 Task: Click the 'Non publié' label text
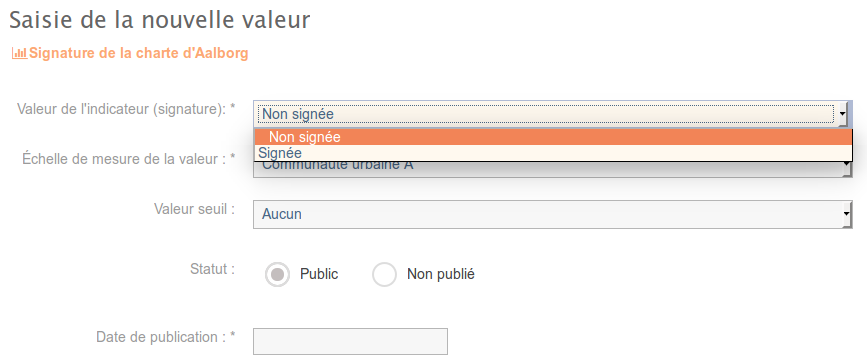pos(441,274)
